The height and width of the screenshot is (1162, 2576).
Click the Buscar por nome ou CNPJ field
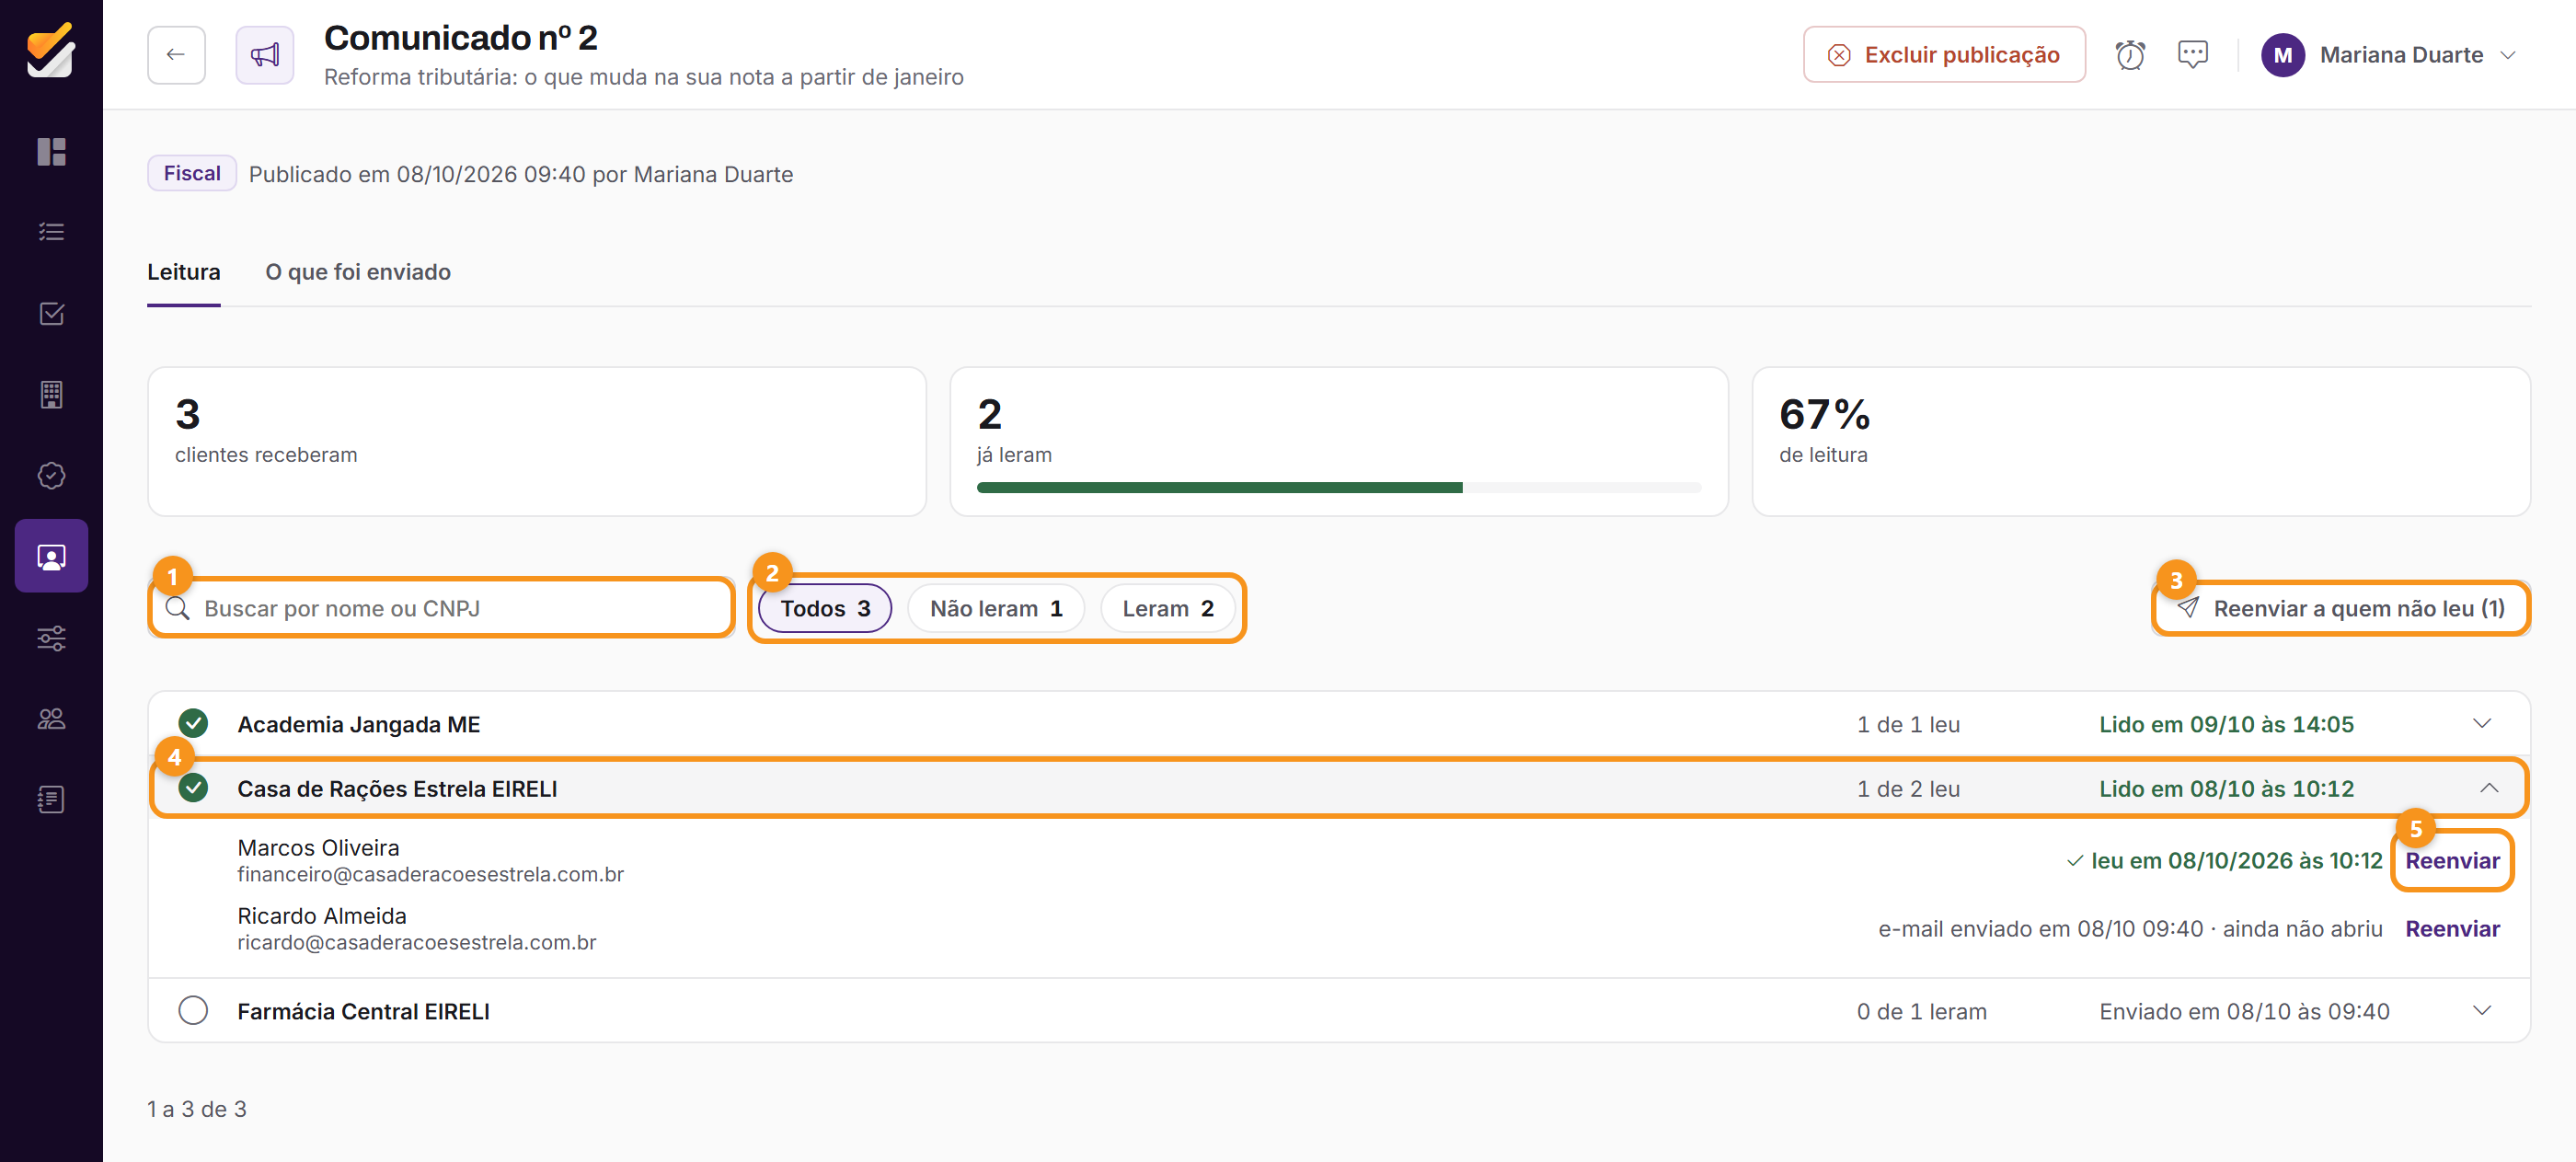point(441,608)
